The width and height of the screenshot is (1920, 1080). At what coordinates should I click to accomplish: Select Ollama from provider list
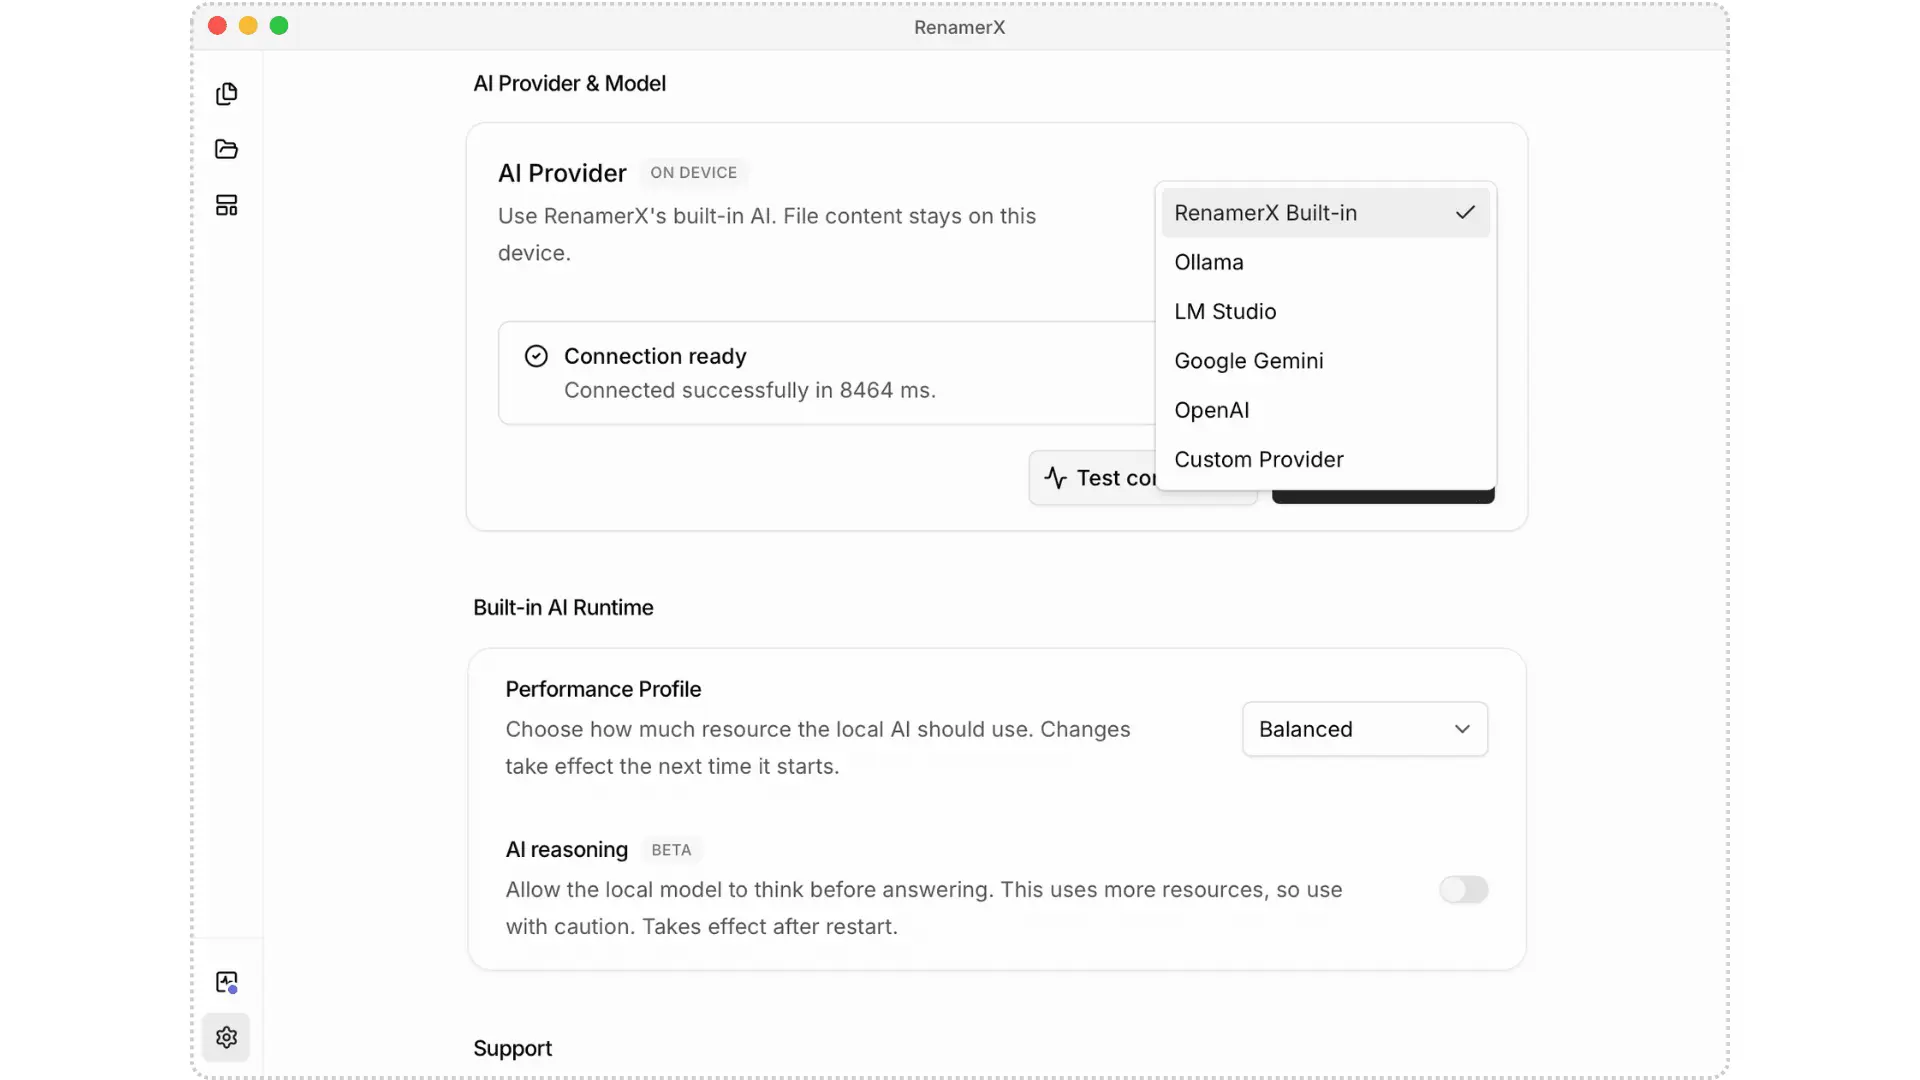click(1326, 262)
